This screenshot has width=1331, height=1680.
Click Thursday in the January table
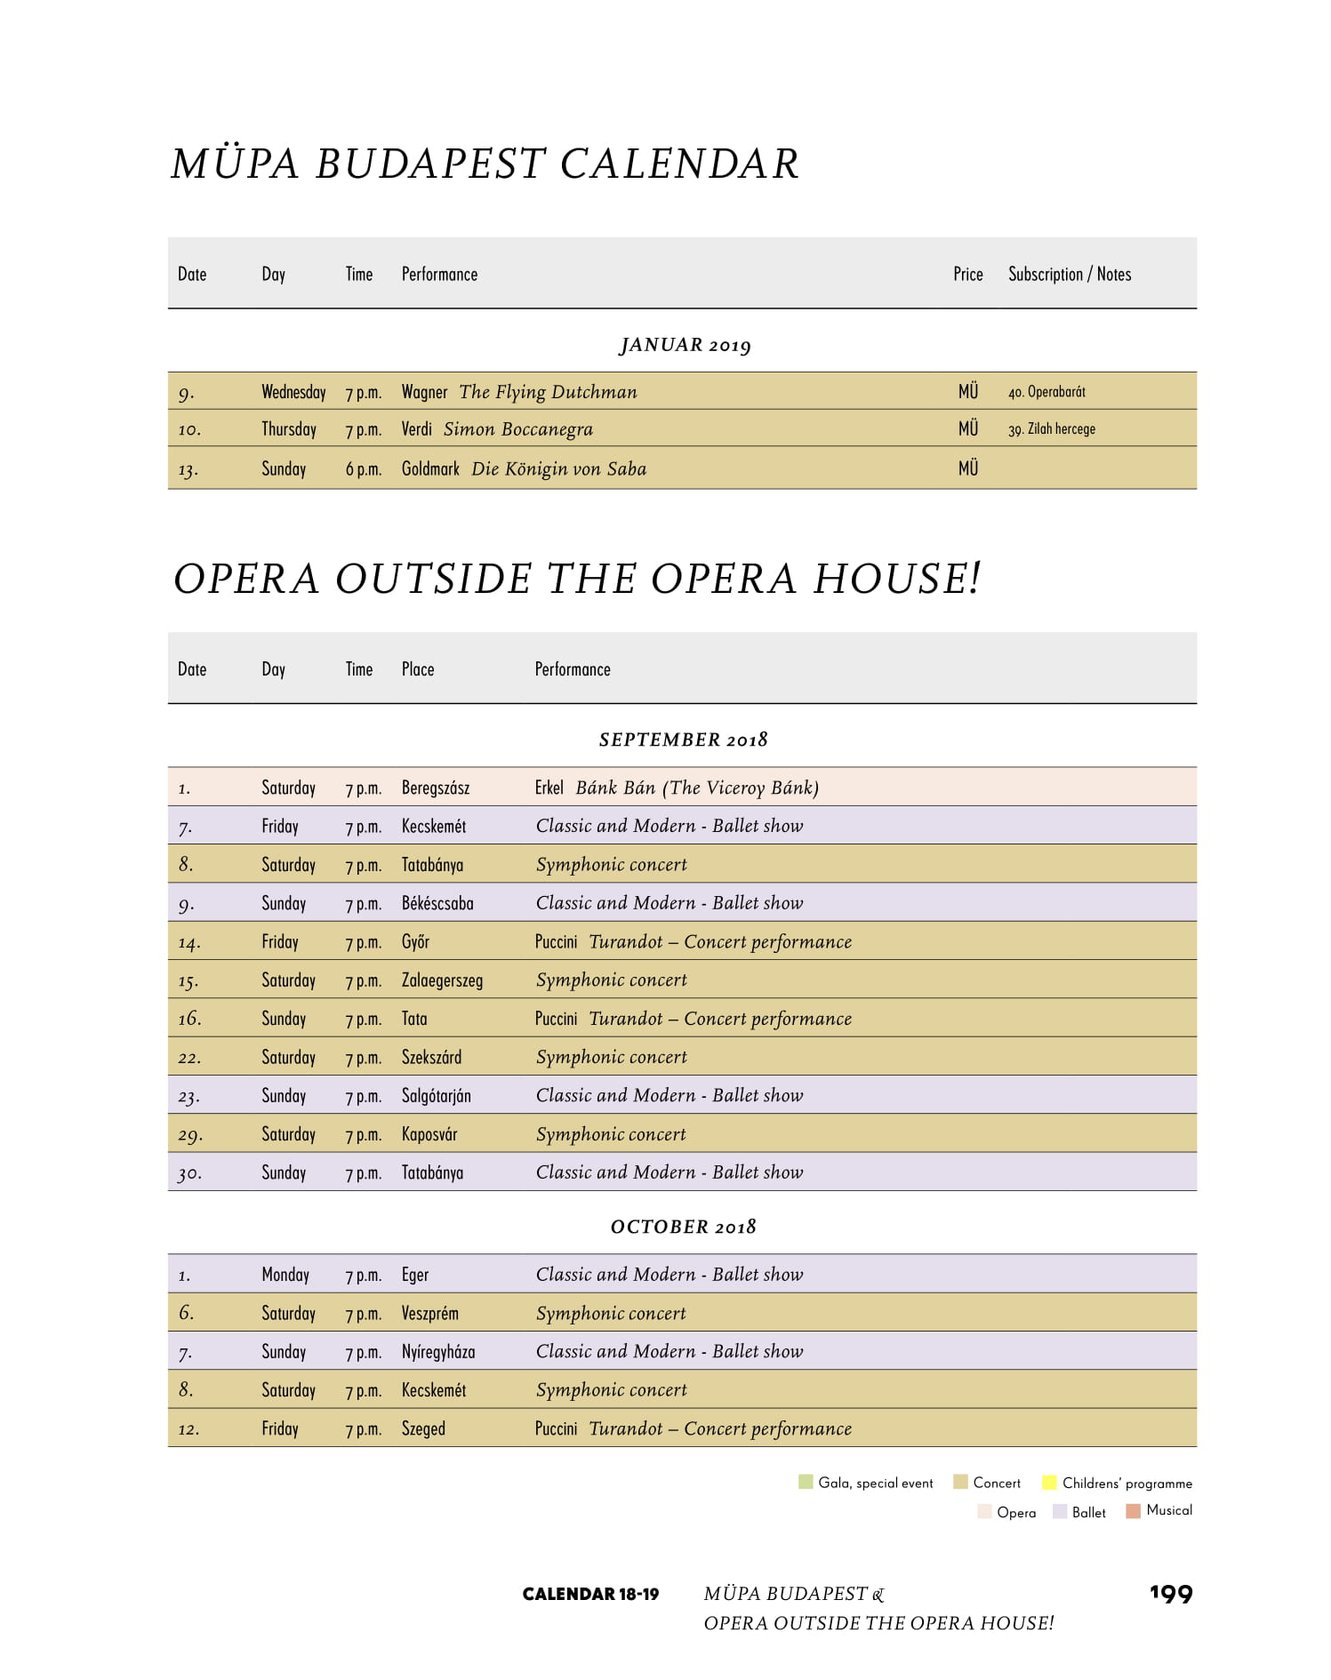(x=289, y=429)
